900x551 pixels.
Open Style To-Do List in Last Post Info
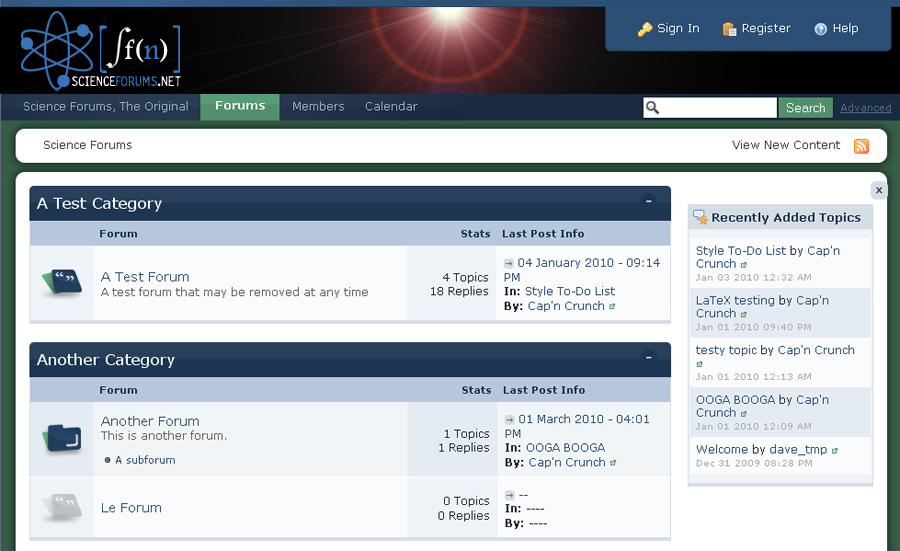click(x=569, y=292)
